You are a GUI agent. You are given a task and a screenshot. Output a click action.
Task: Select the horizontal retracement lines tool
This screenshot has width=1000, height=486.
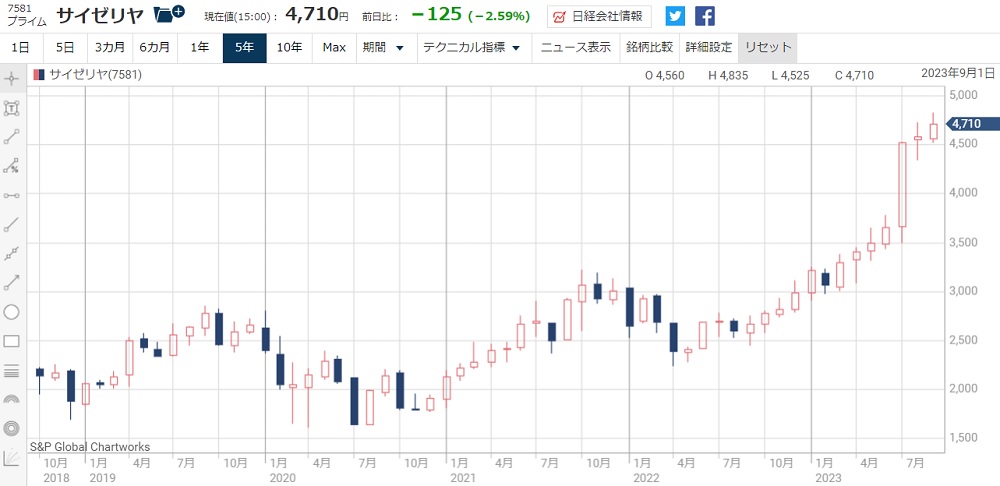[x=11, y=370]
